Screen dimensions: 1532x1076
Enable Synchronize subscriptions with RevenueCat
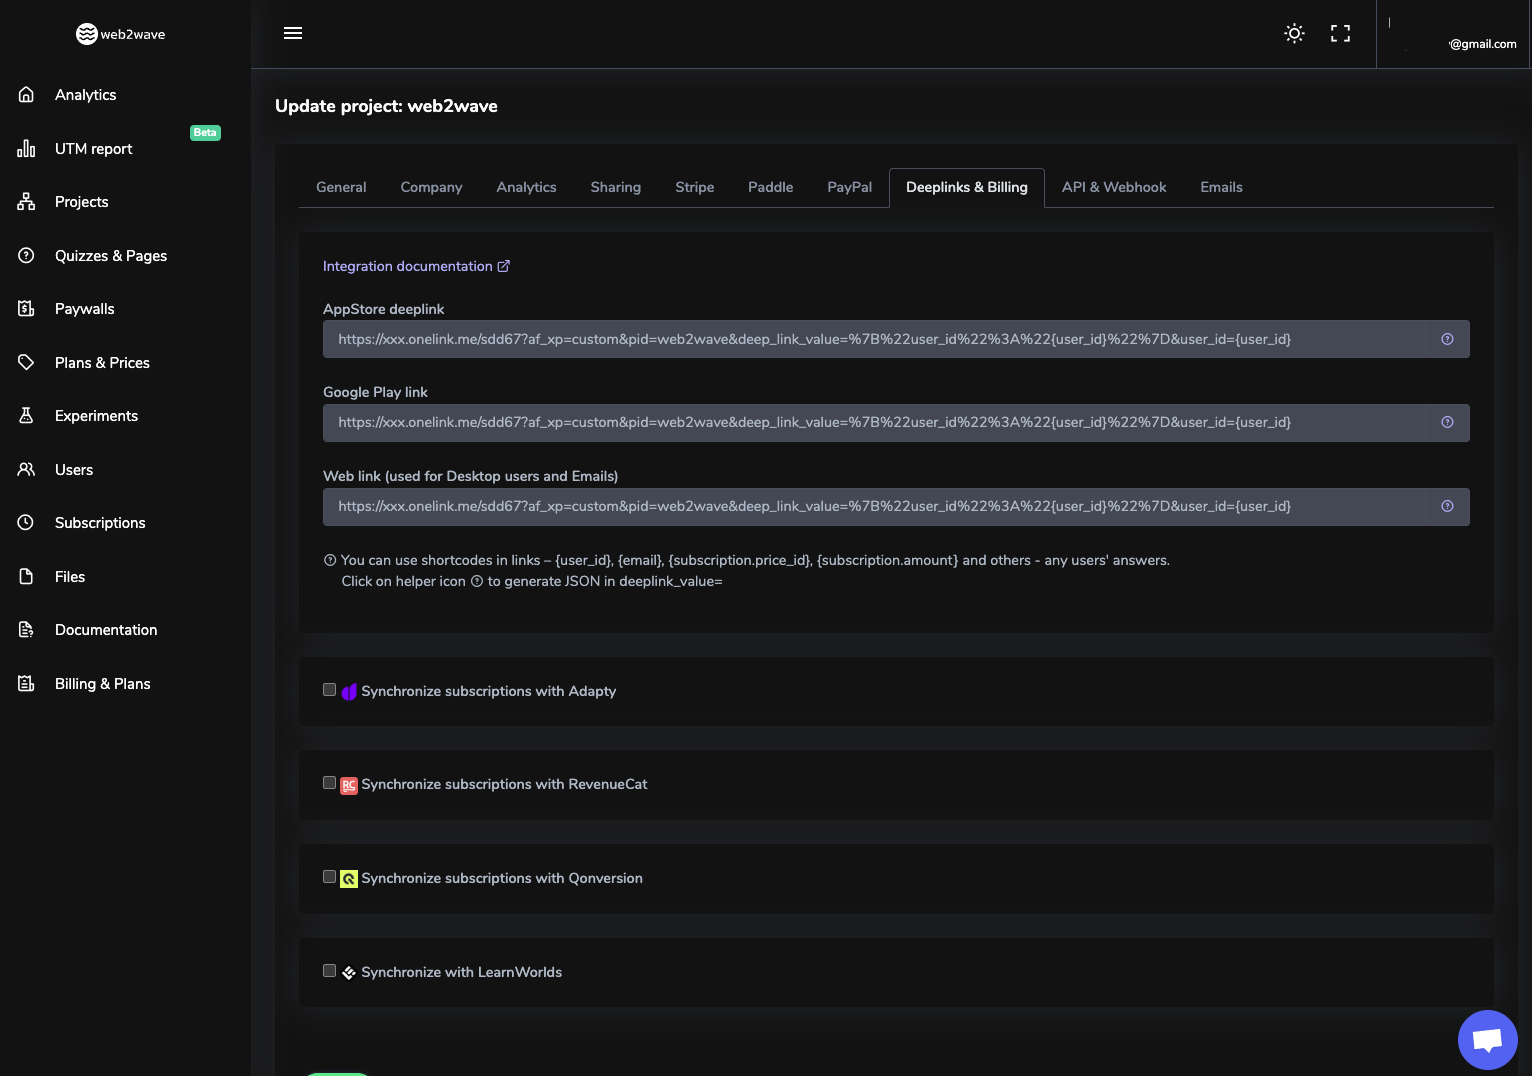coord(329,783)
